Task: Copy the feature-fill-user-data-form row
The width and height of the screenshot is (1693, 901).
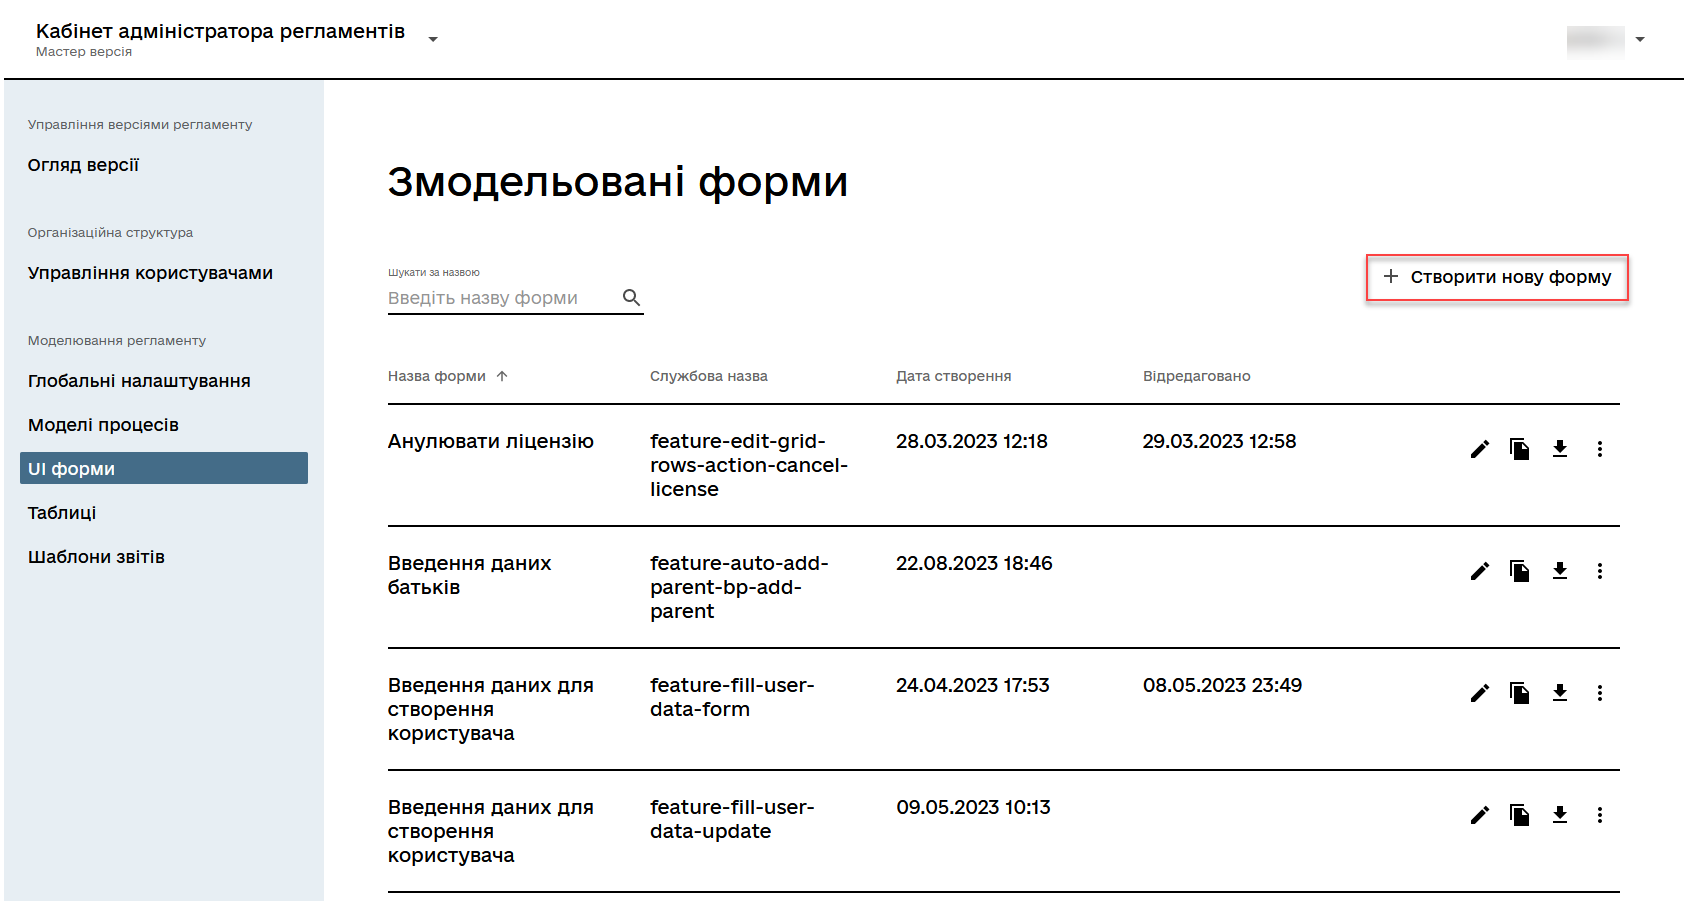Action: pyautogui.click(x=1520, y=693)
